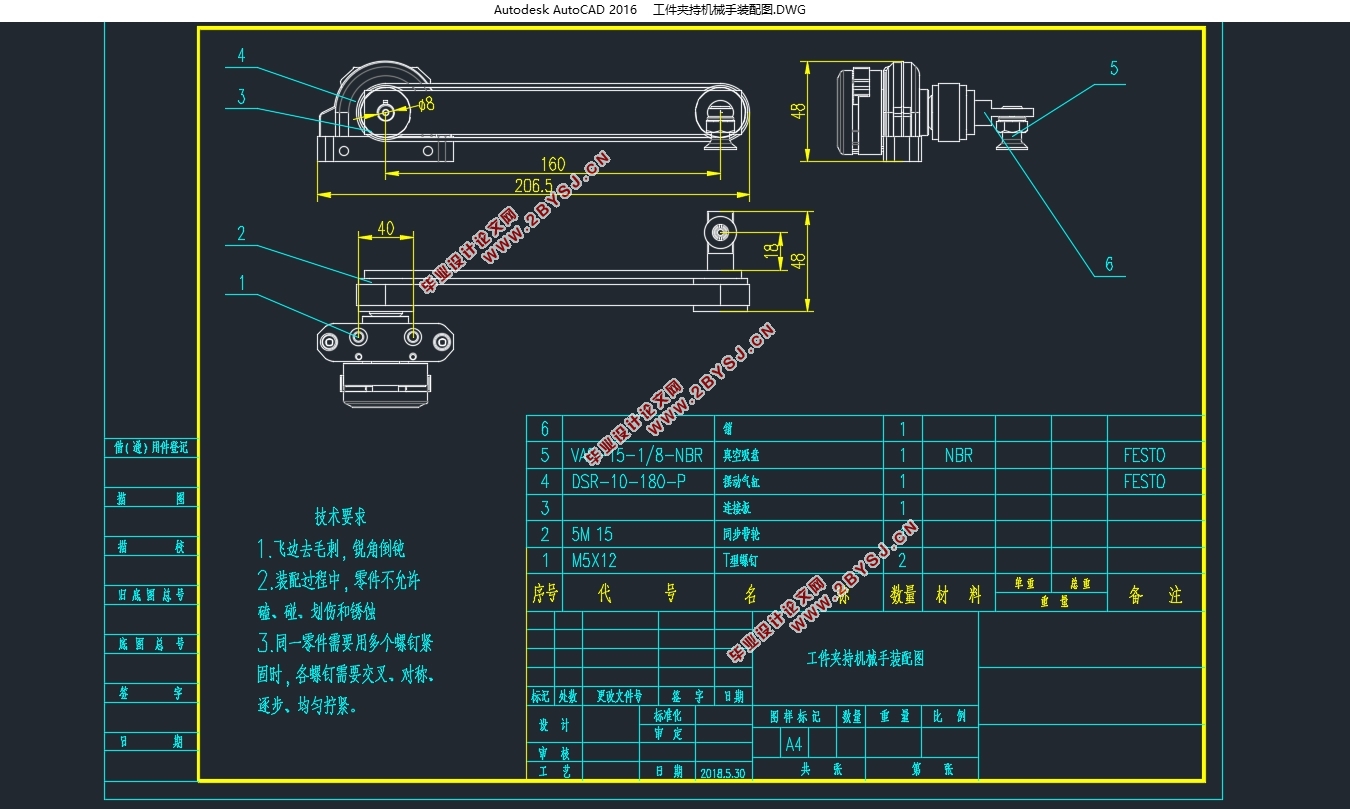Image resolution: width=1350 pixels, height=809 pixels.
Task: Select the 工件夹持机械手装配图 title block text
Action: coord(865,659)
